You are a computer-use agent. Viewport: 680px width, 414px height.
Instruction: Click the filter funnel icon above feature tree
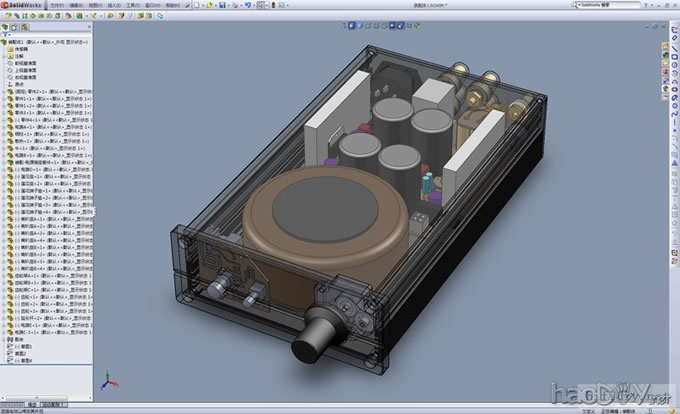7,33
